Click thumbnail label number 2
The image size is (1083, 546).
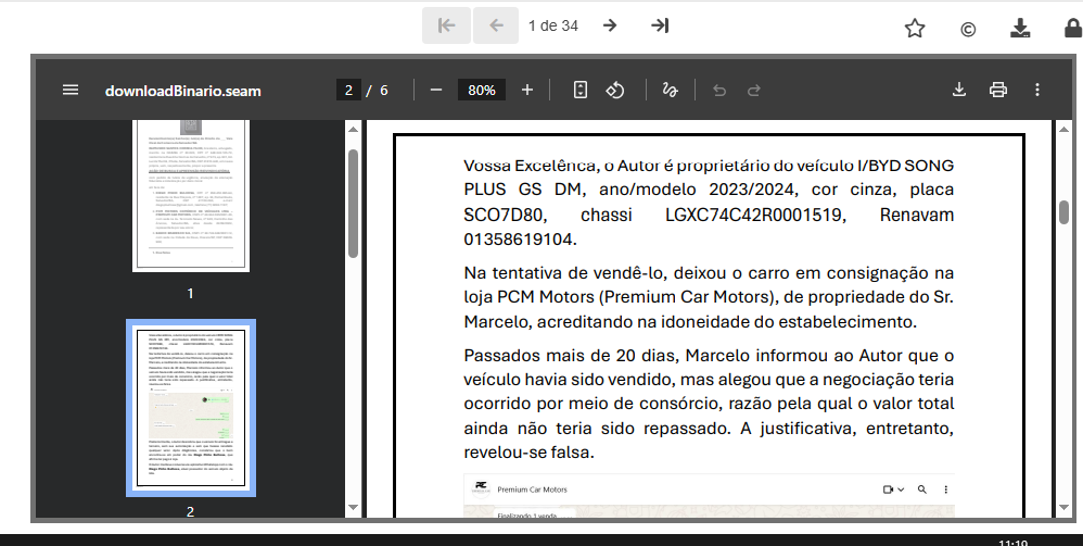[191, 511]
